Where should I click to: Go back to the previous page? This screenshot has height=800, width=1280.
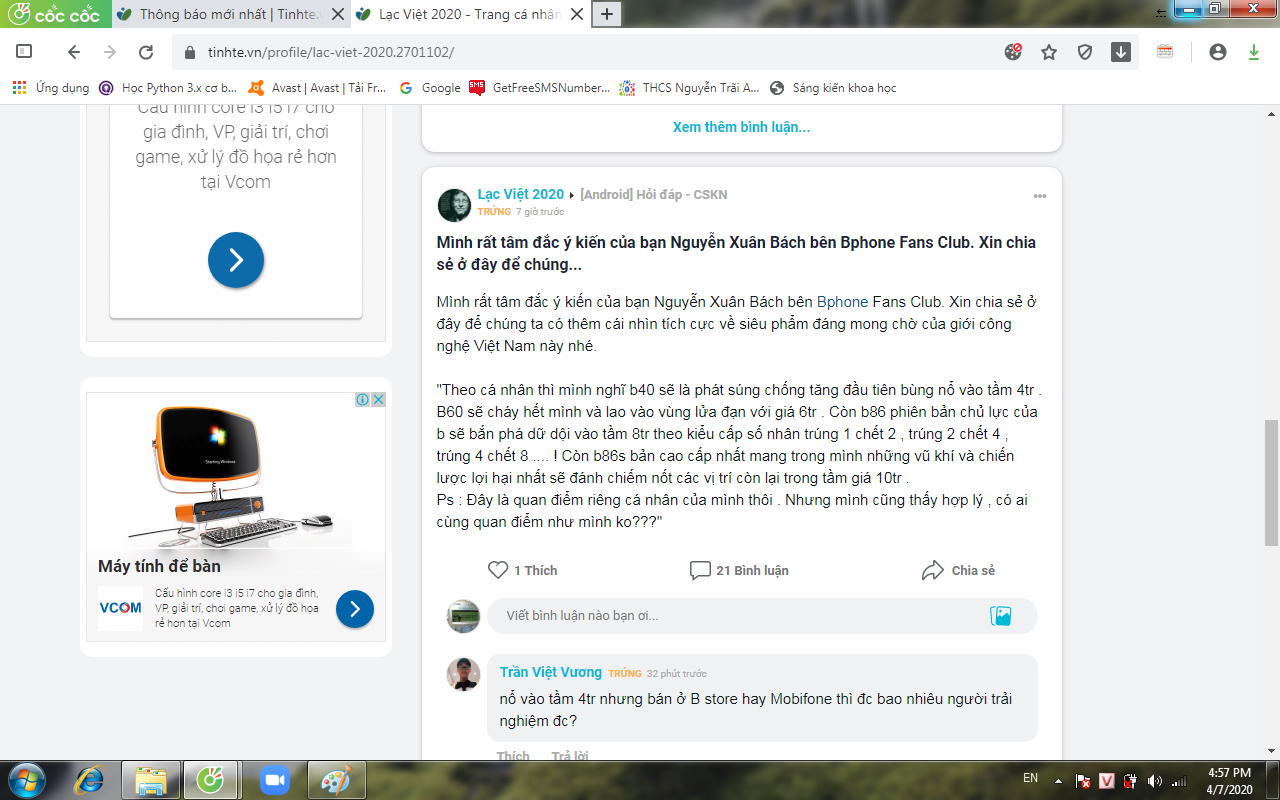(x=74, y=52)
